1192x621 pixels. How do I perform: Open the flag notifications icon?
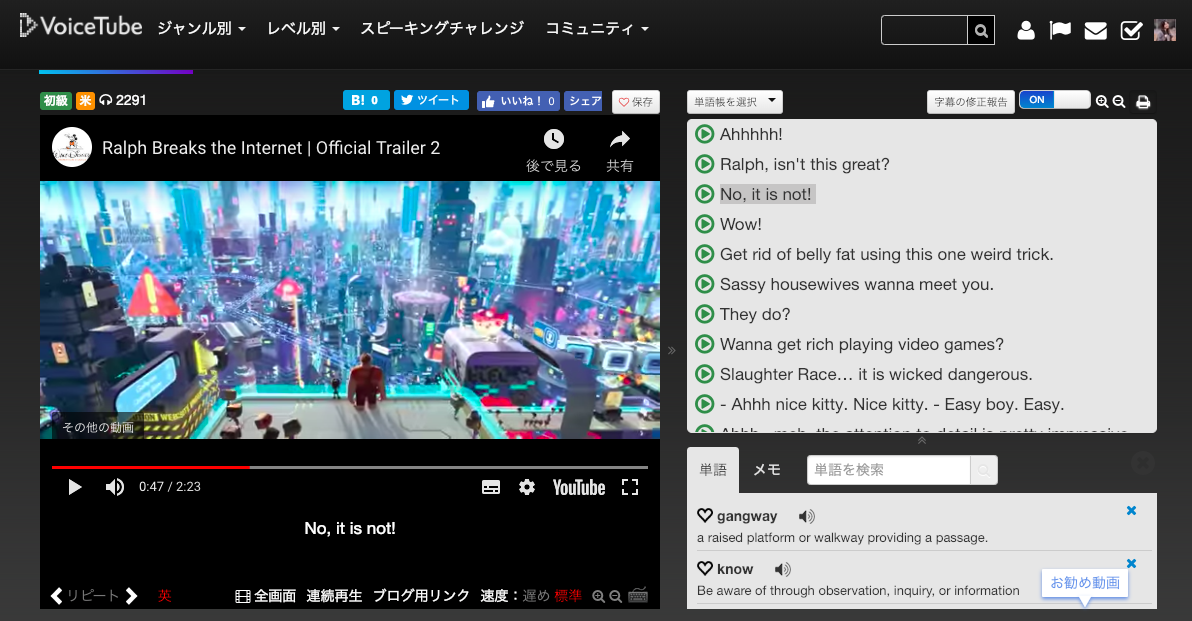click(x=1060, y=30)
